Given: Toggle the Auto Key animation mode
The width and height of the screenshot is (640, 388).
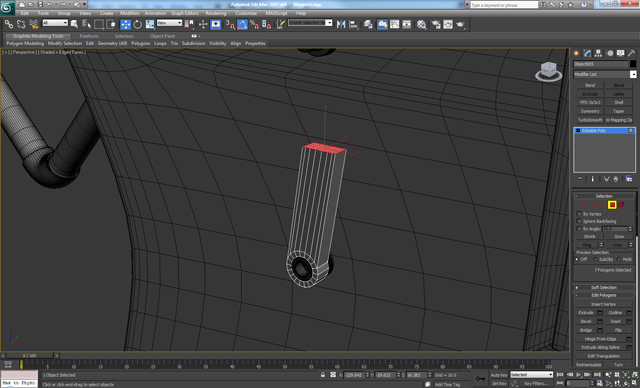Looking at the screenshot, I should coord(499,375).
